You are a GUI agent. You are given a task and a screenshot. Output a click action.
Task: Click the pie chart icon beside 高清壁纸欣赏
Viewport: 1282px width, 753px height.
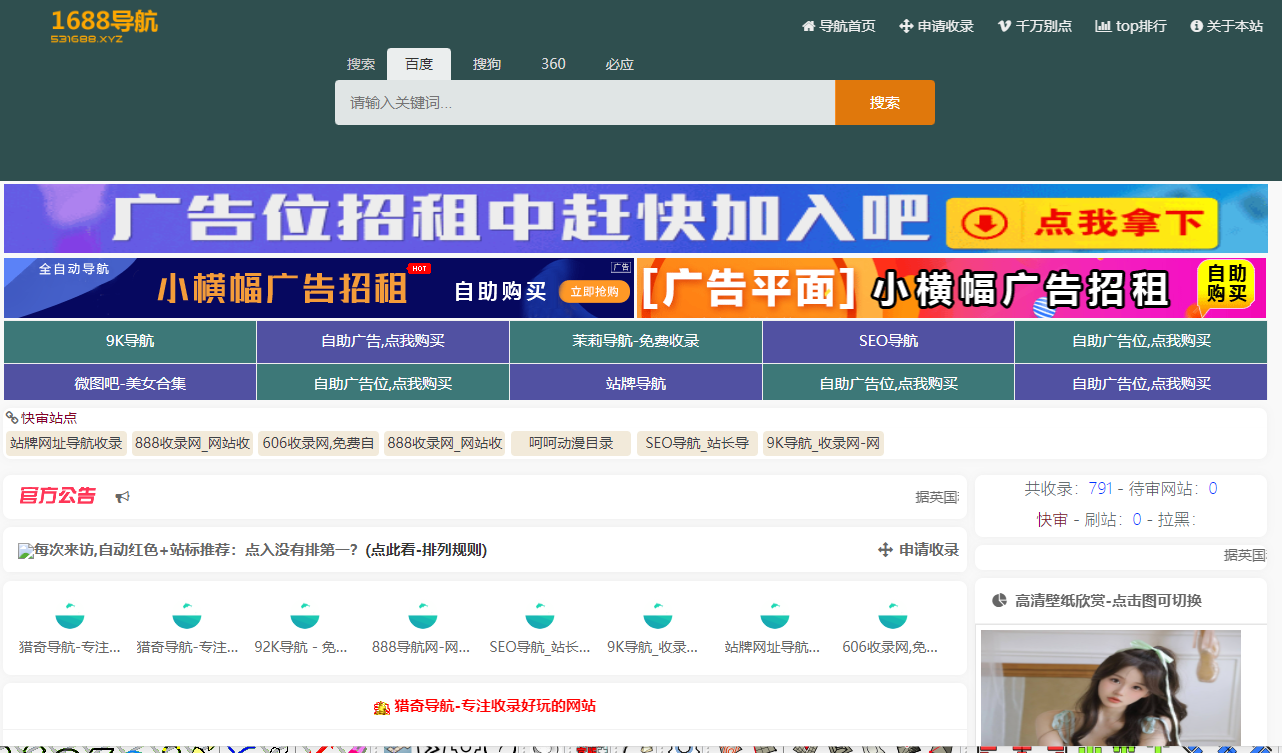point(999,600)
